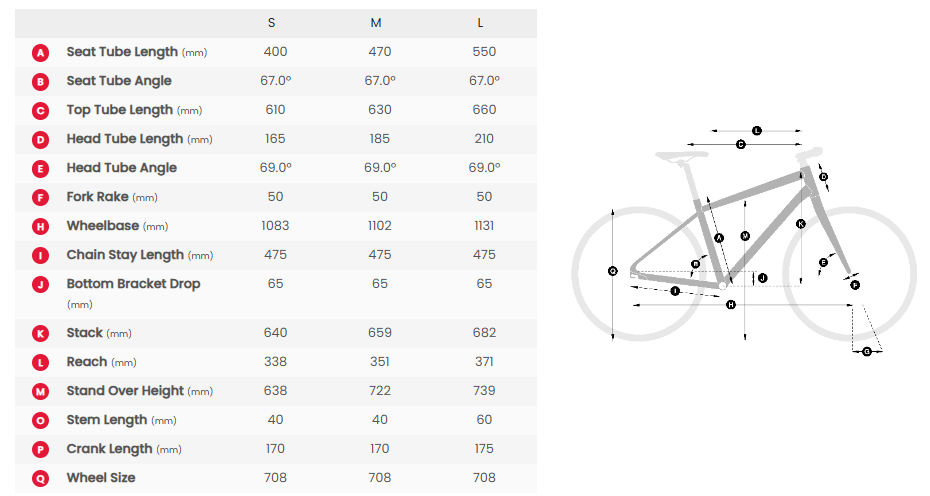Viewport: 930px width, 496px height.
Task: Click the red C badge beside Top Tube Length
Action: pyautogui.click(x=41, y=110)
